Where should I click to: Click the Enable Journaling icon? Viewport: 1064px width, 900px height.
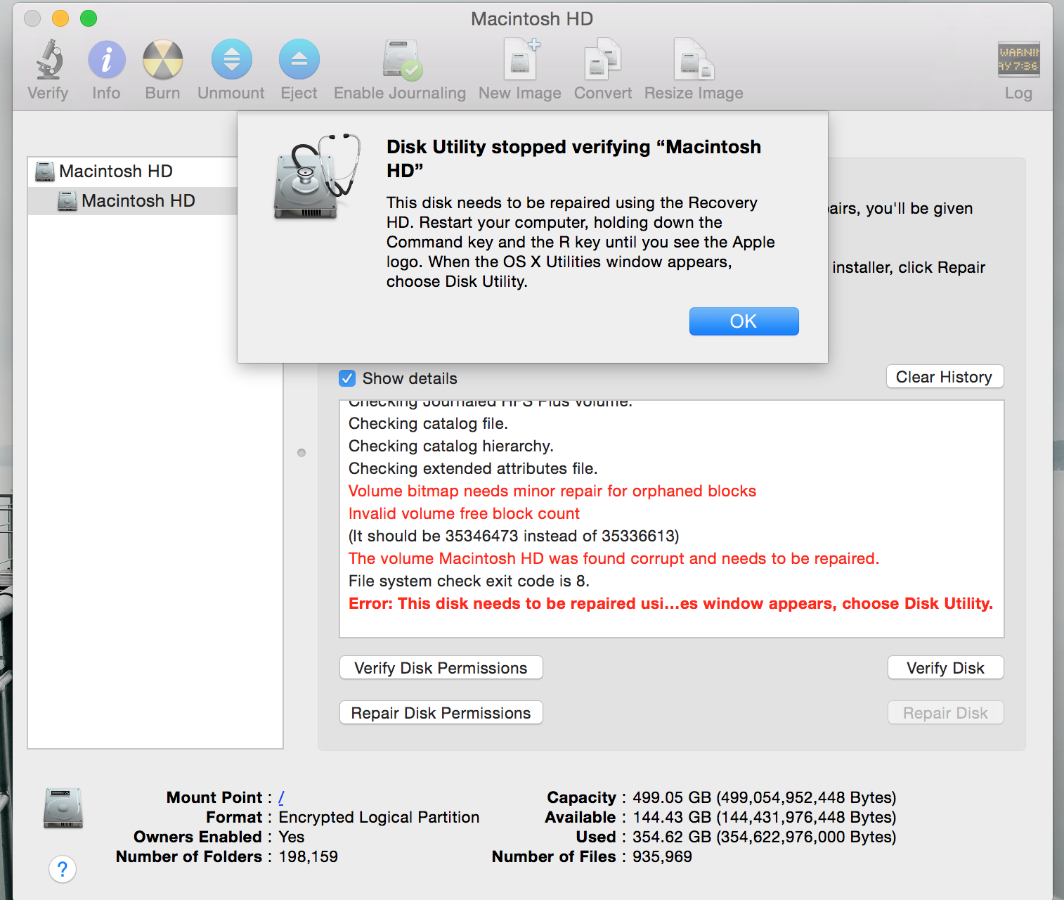[401, 60]
